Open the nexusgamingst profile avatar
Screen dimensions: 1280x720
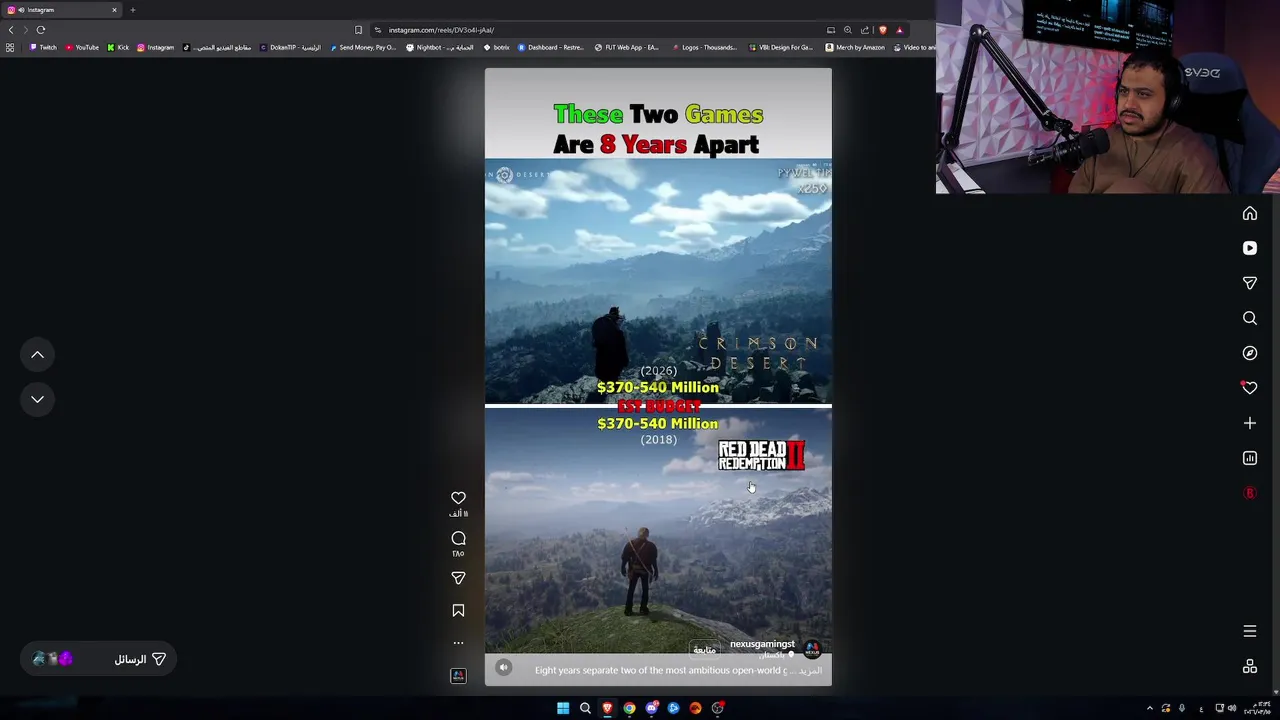click(x=812, y=649)
